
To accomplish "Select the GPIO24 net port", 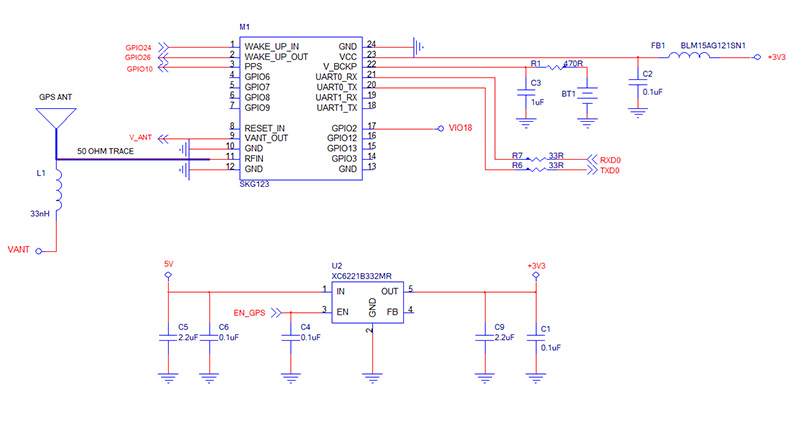I will pyautogui.click(x=138, y=47).
